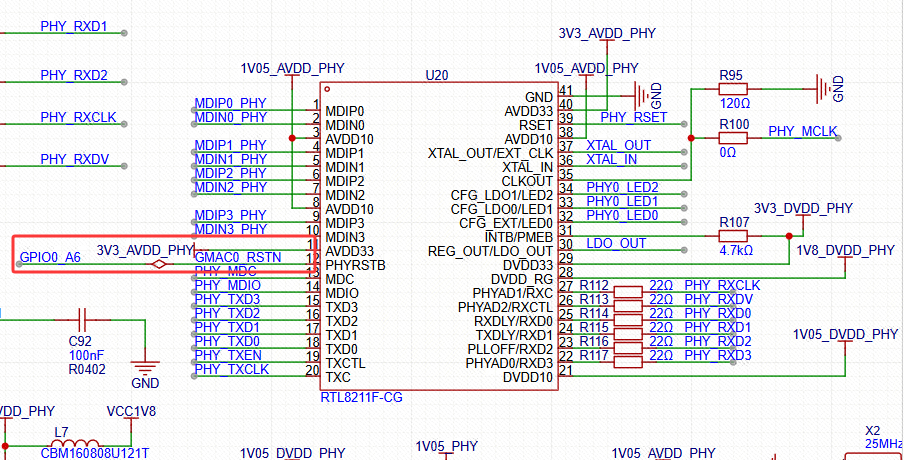Screen dimensions: 904x460
Task: Click the PHY_TXD2 net label
Action: pos(227,313)
